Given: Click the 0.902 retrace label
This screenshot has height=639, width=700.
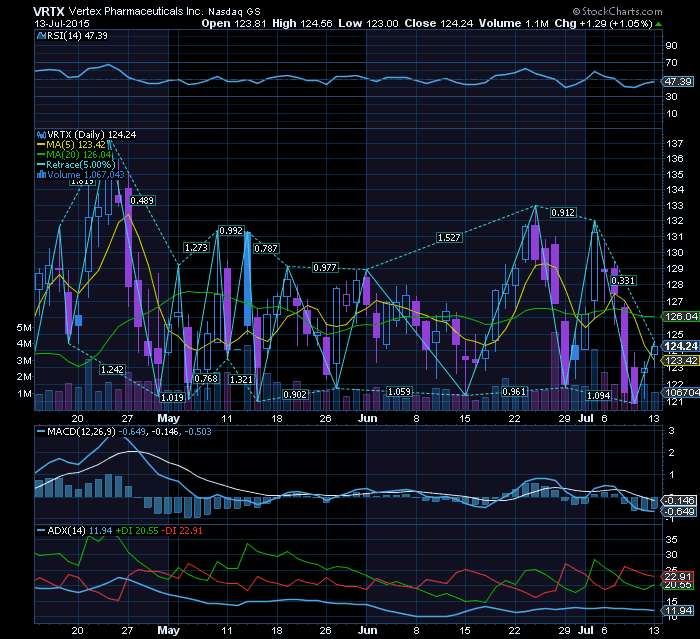Looking at the screenshot, I should tap(295, 395).
